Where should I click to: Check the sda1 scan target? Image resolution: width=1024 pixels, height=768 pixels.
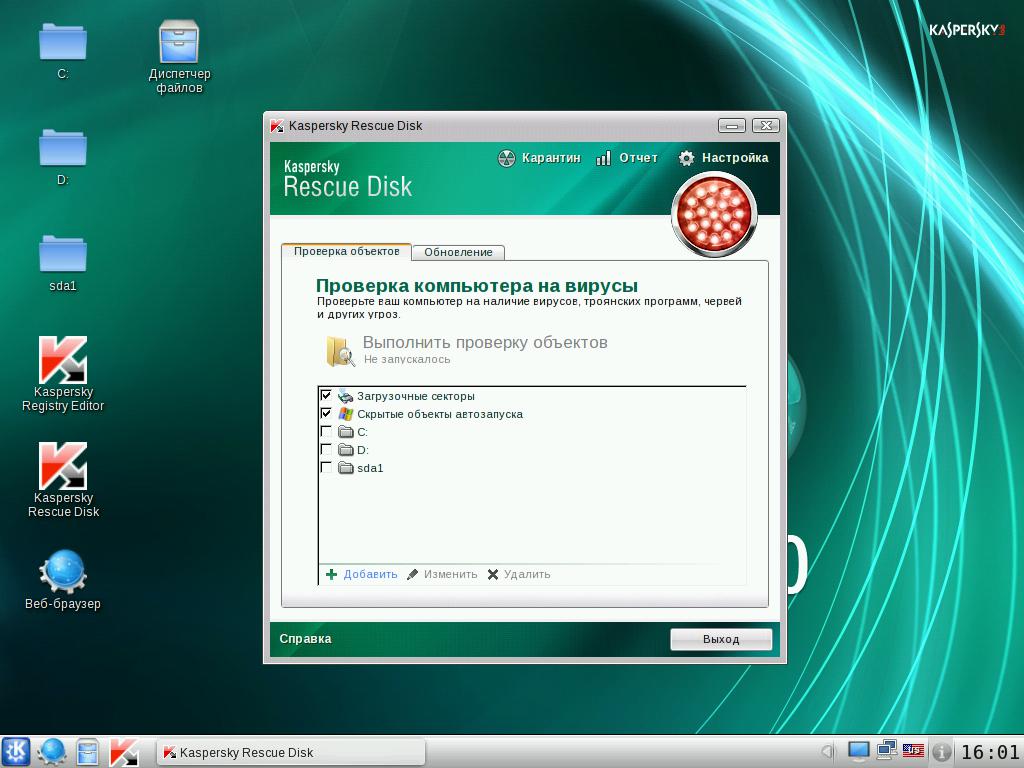pos(327,468)
